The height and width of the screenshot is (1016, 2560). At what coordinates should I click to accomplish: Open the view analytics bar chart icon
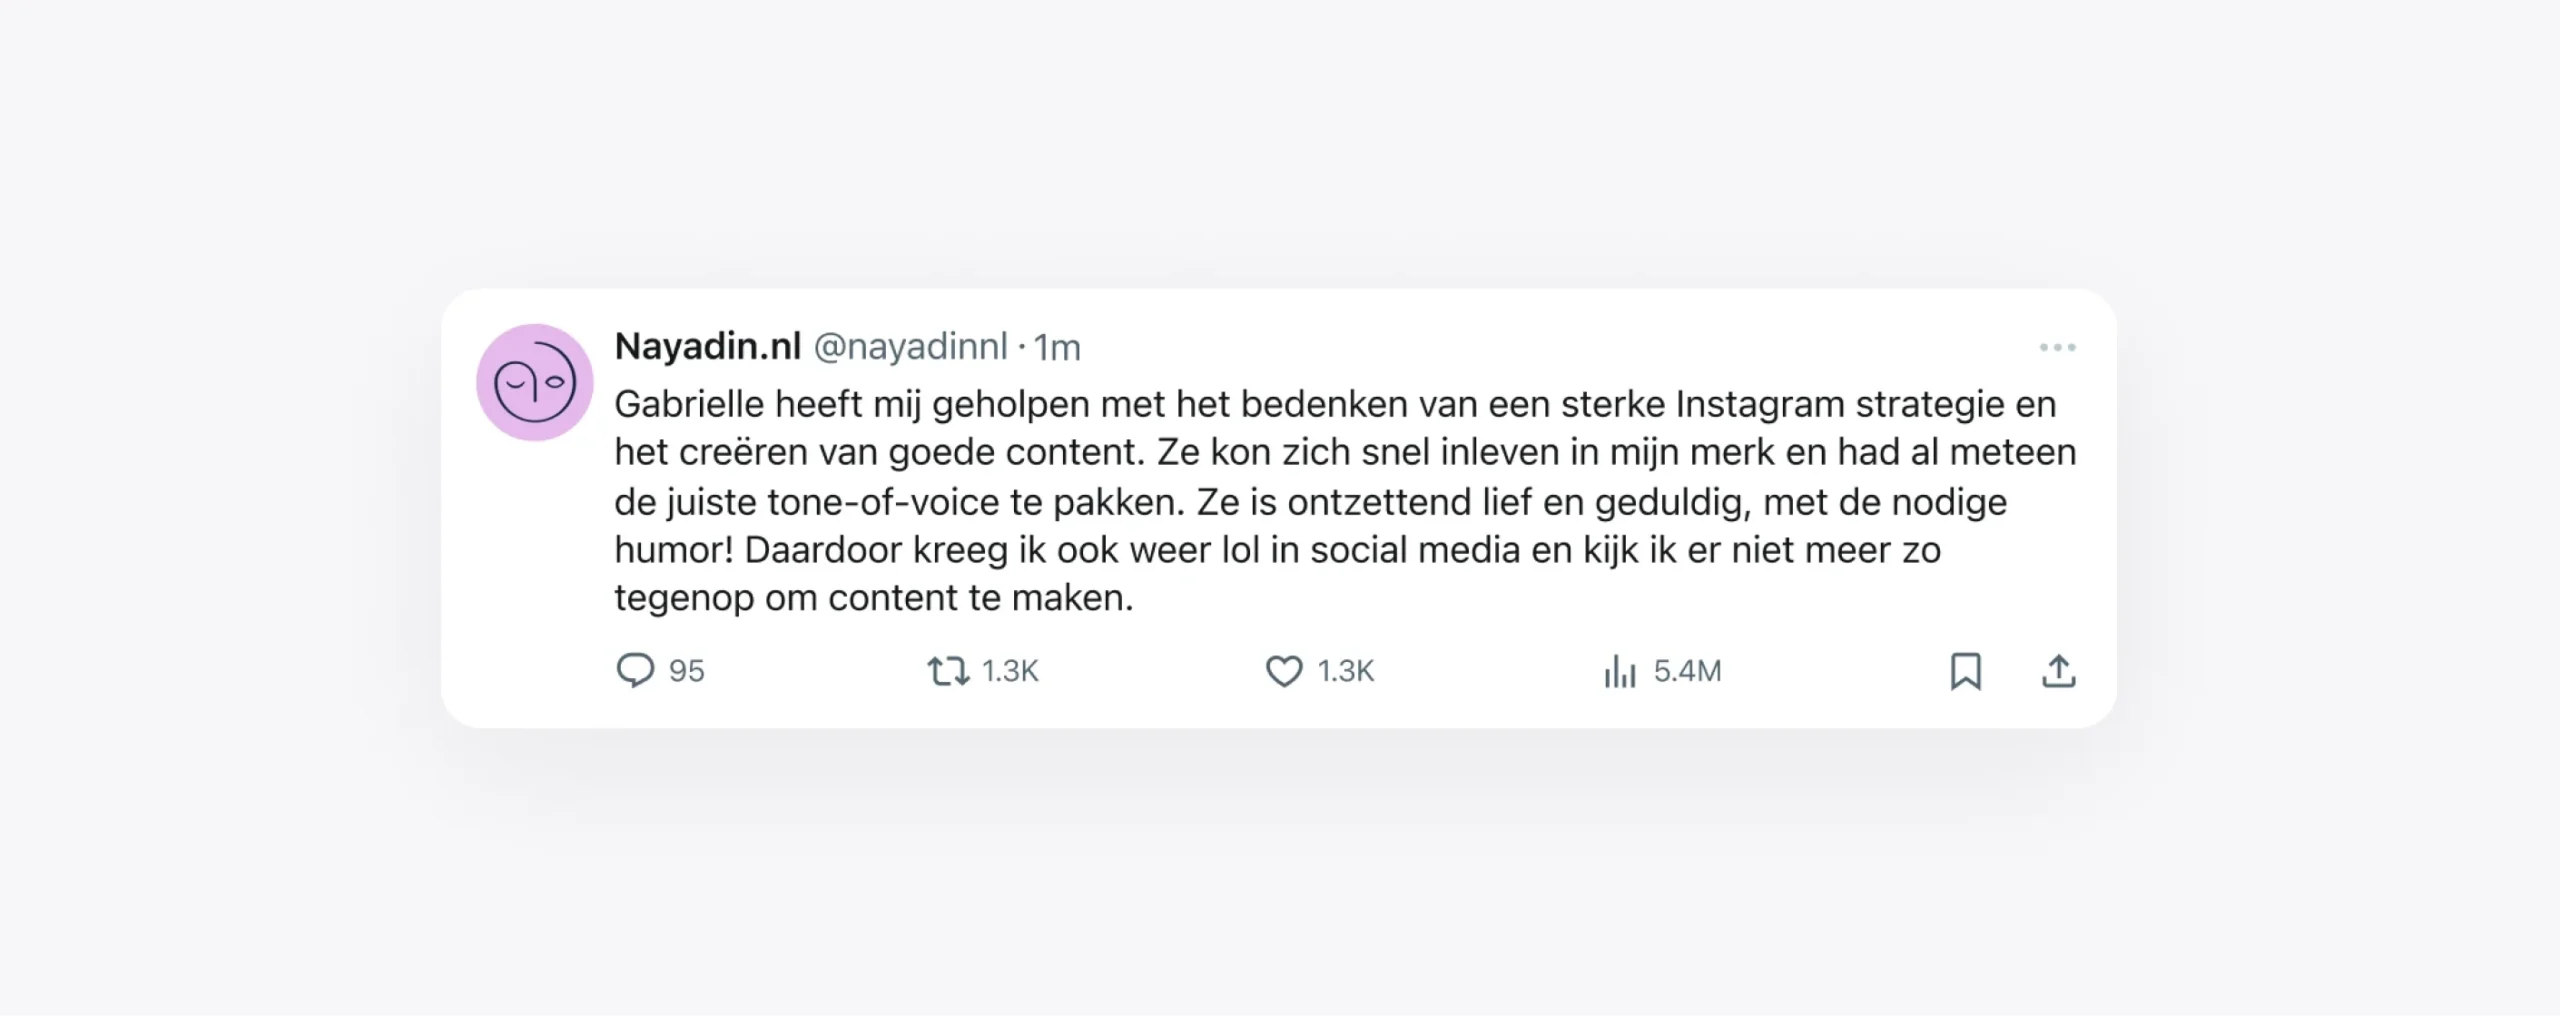tap(1620, 671)
